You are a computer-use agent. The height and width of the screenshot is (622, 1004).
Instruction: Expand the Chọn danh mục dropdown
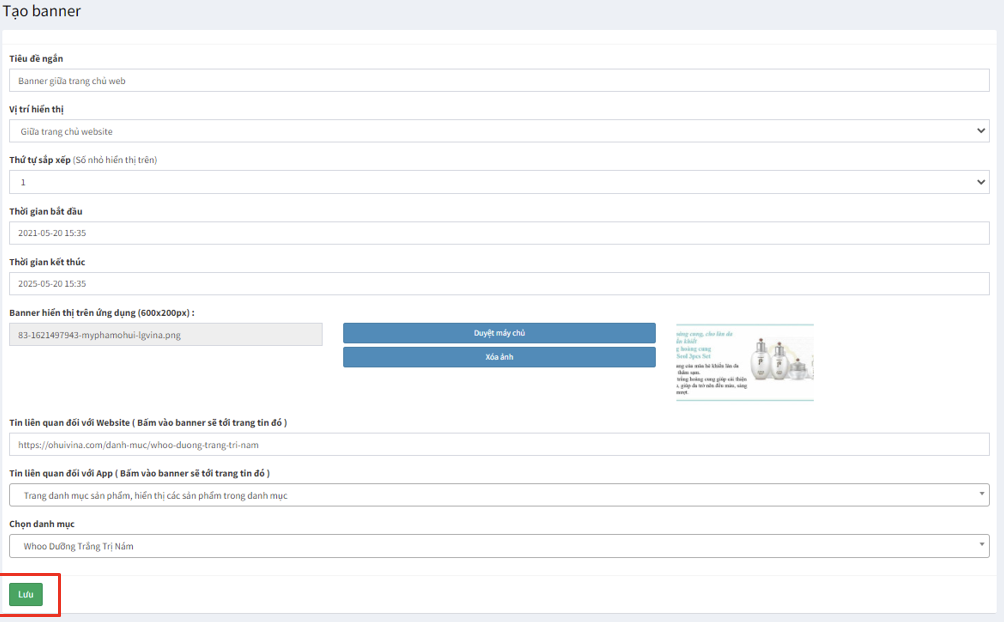[499, 546]
